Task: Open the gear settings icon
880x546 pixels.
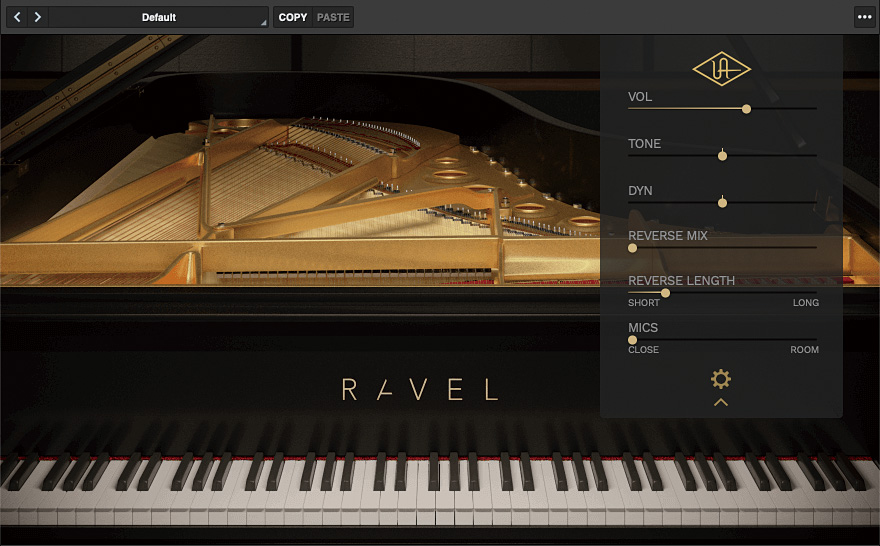Action: coord(721,379)
